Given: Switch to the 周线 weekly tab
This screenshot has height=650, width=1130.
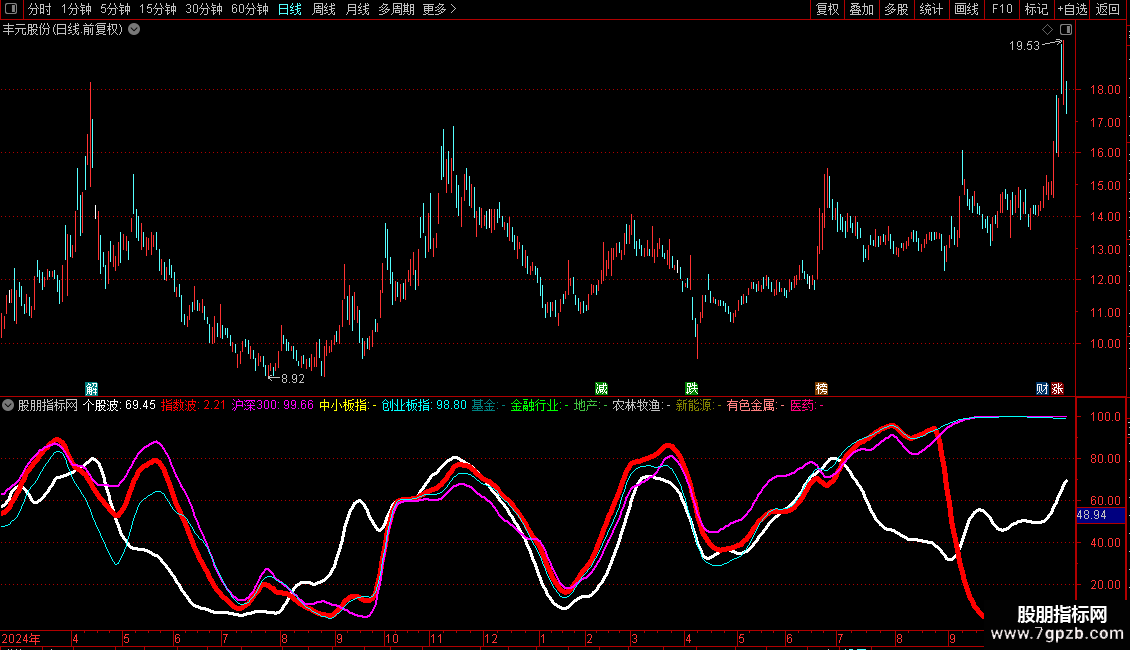Looking at the screenshot, I should coord(323,9).
